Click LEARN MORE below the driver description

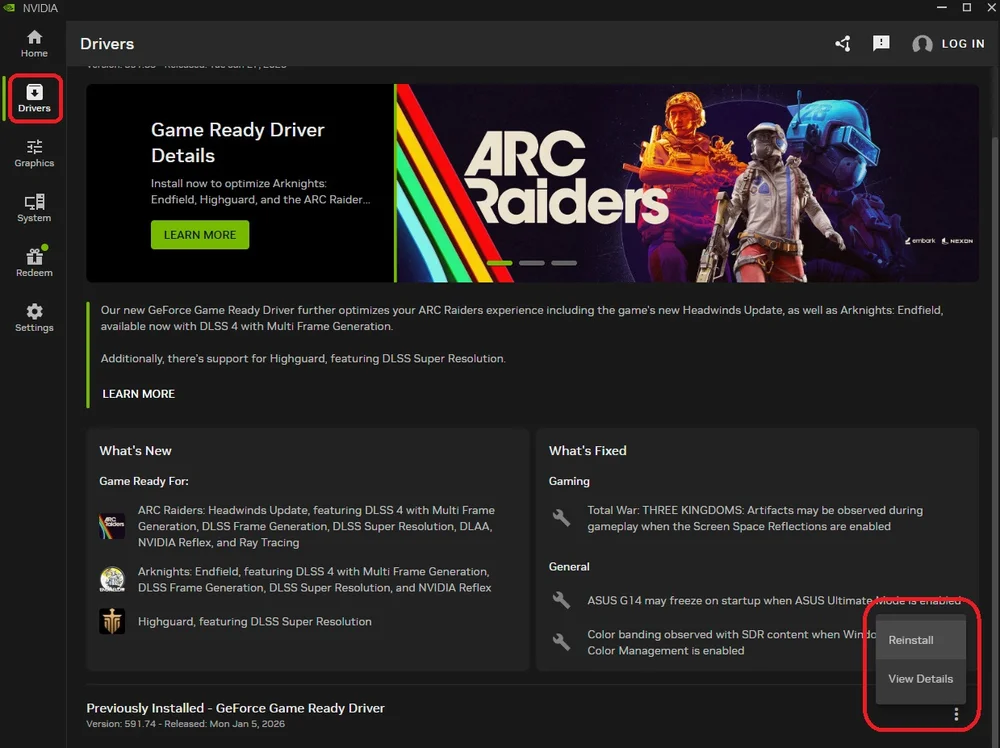click(x=138, y=393)
